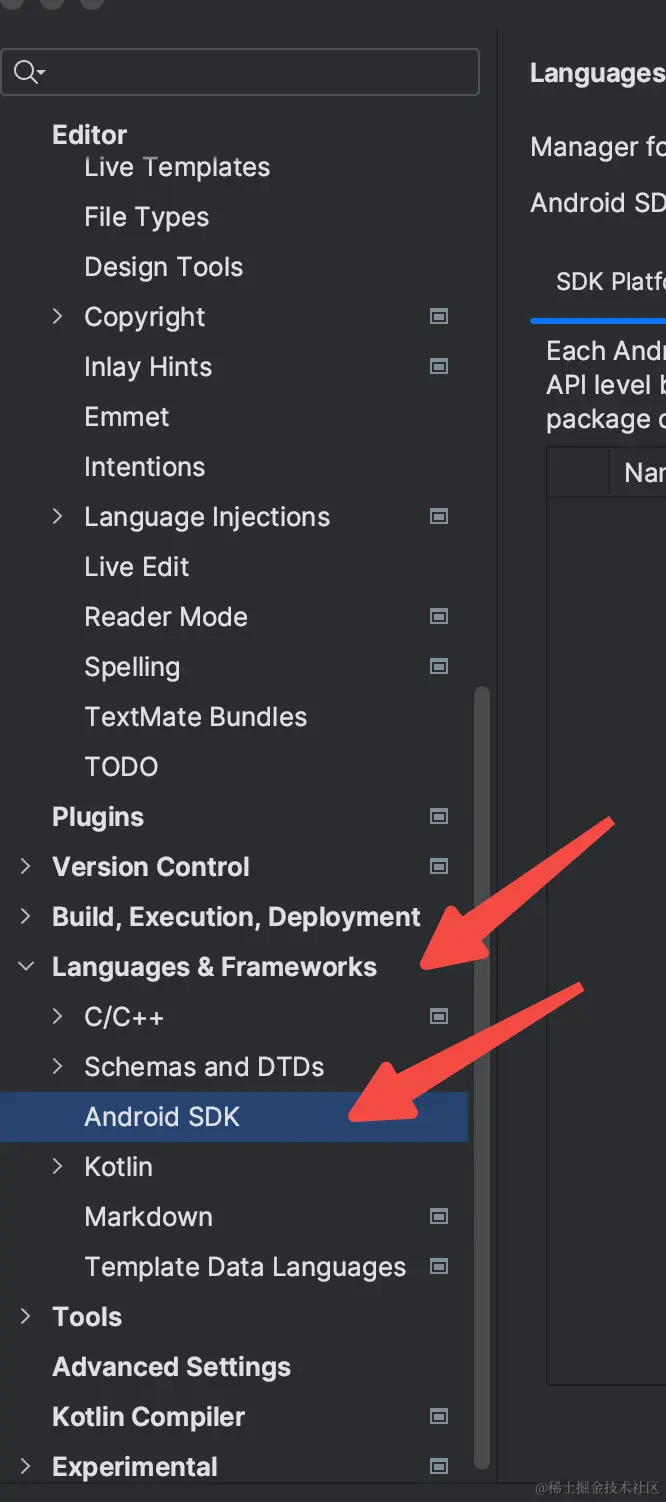Click project-level icon beside Reader Mode
The width and height of the screenshot is (666, 1502).
(x=438, y=617)
